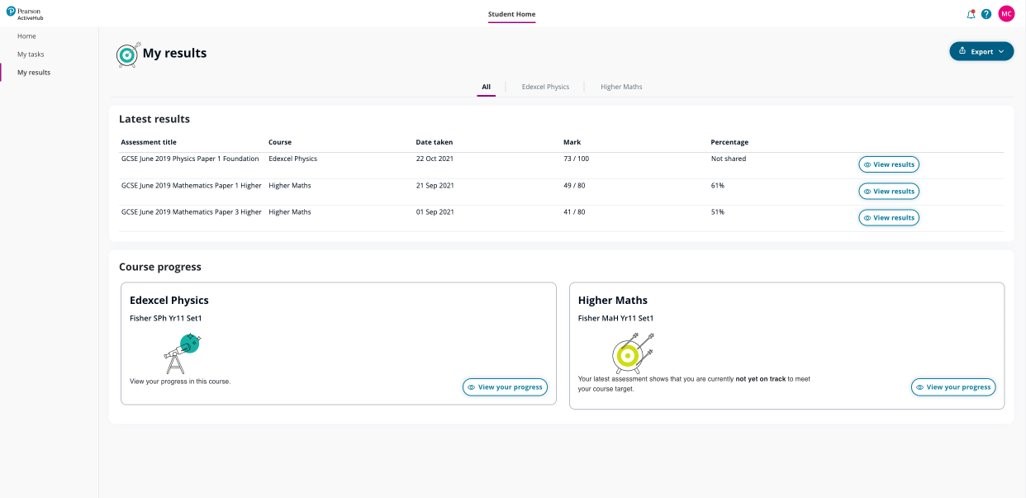Switch to the Higher Maths tab

[622, 86]
